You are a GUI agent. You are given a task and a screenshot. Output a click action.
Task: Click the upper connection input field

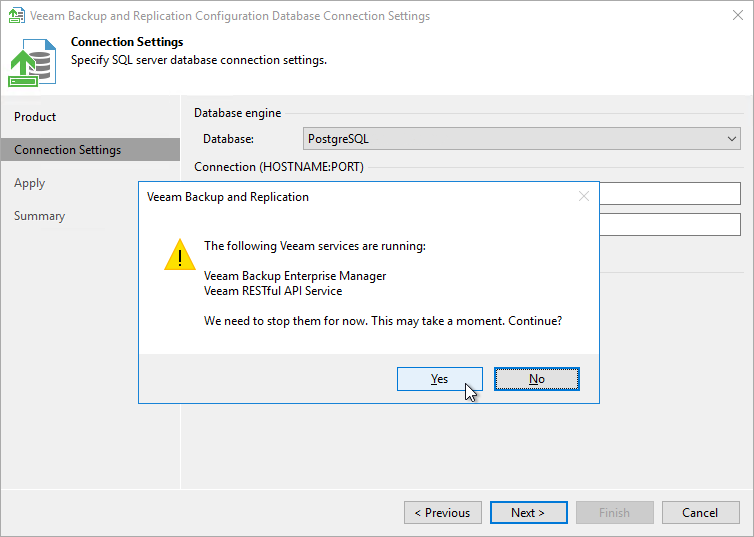click(x=669, y=193)
